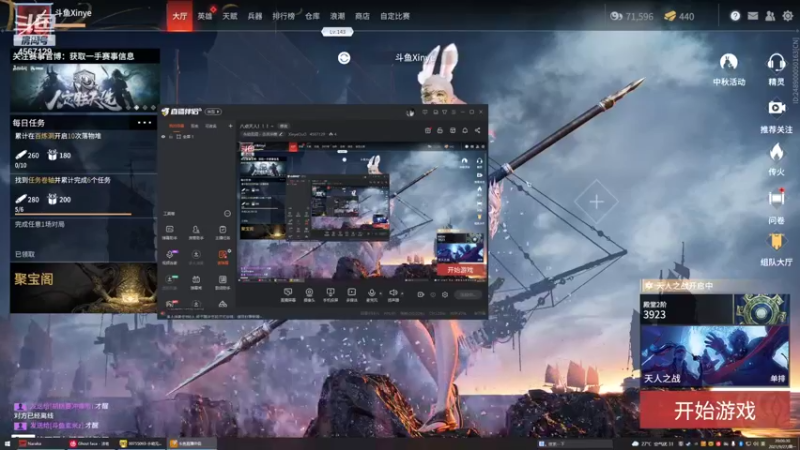800x450 pixels.
Task: Select the 大厅 lobby tab
Action: tap(180, 16)
